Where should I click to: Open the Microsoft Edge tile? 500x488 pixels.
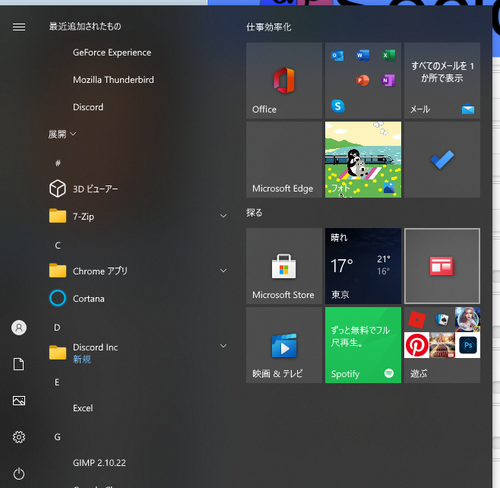click(284, 159)
